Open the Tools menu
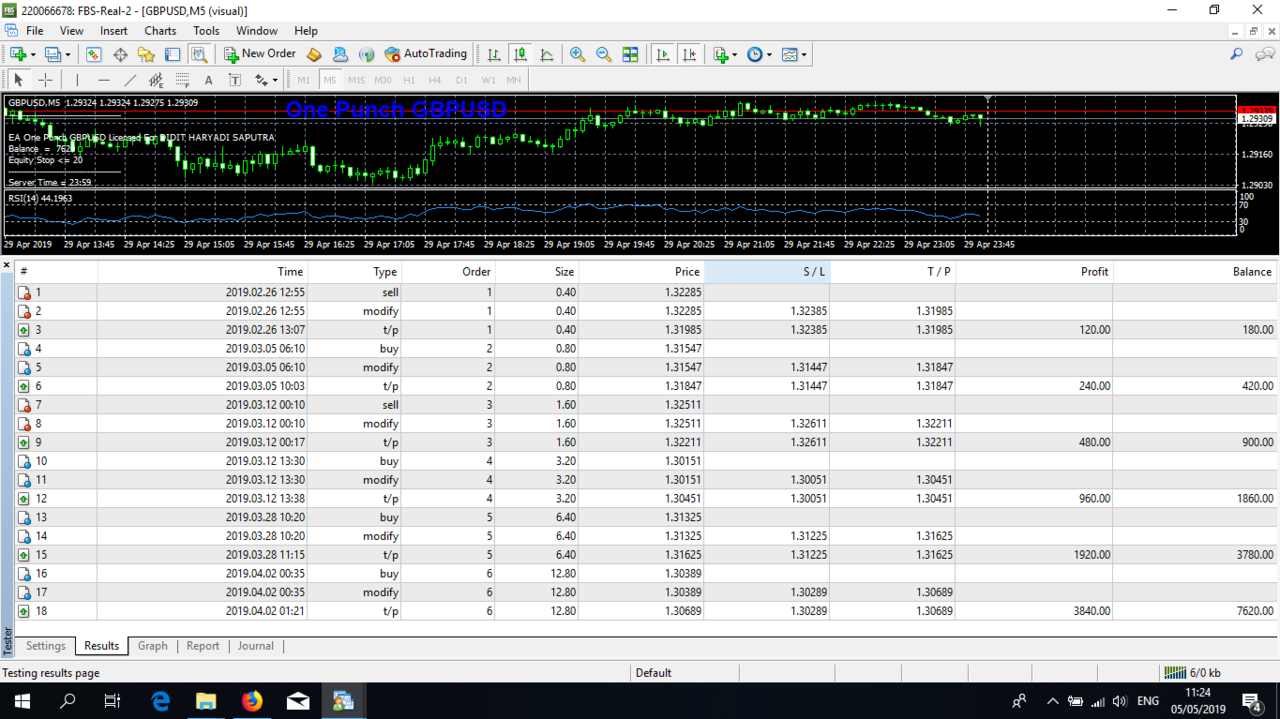Viewport: 1280px width, 719px height. tap(206, 31)
